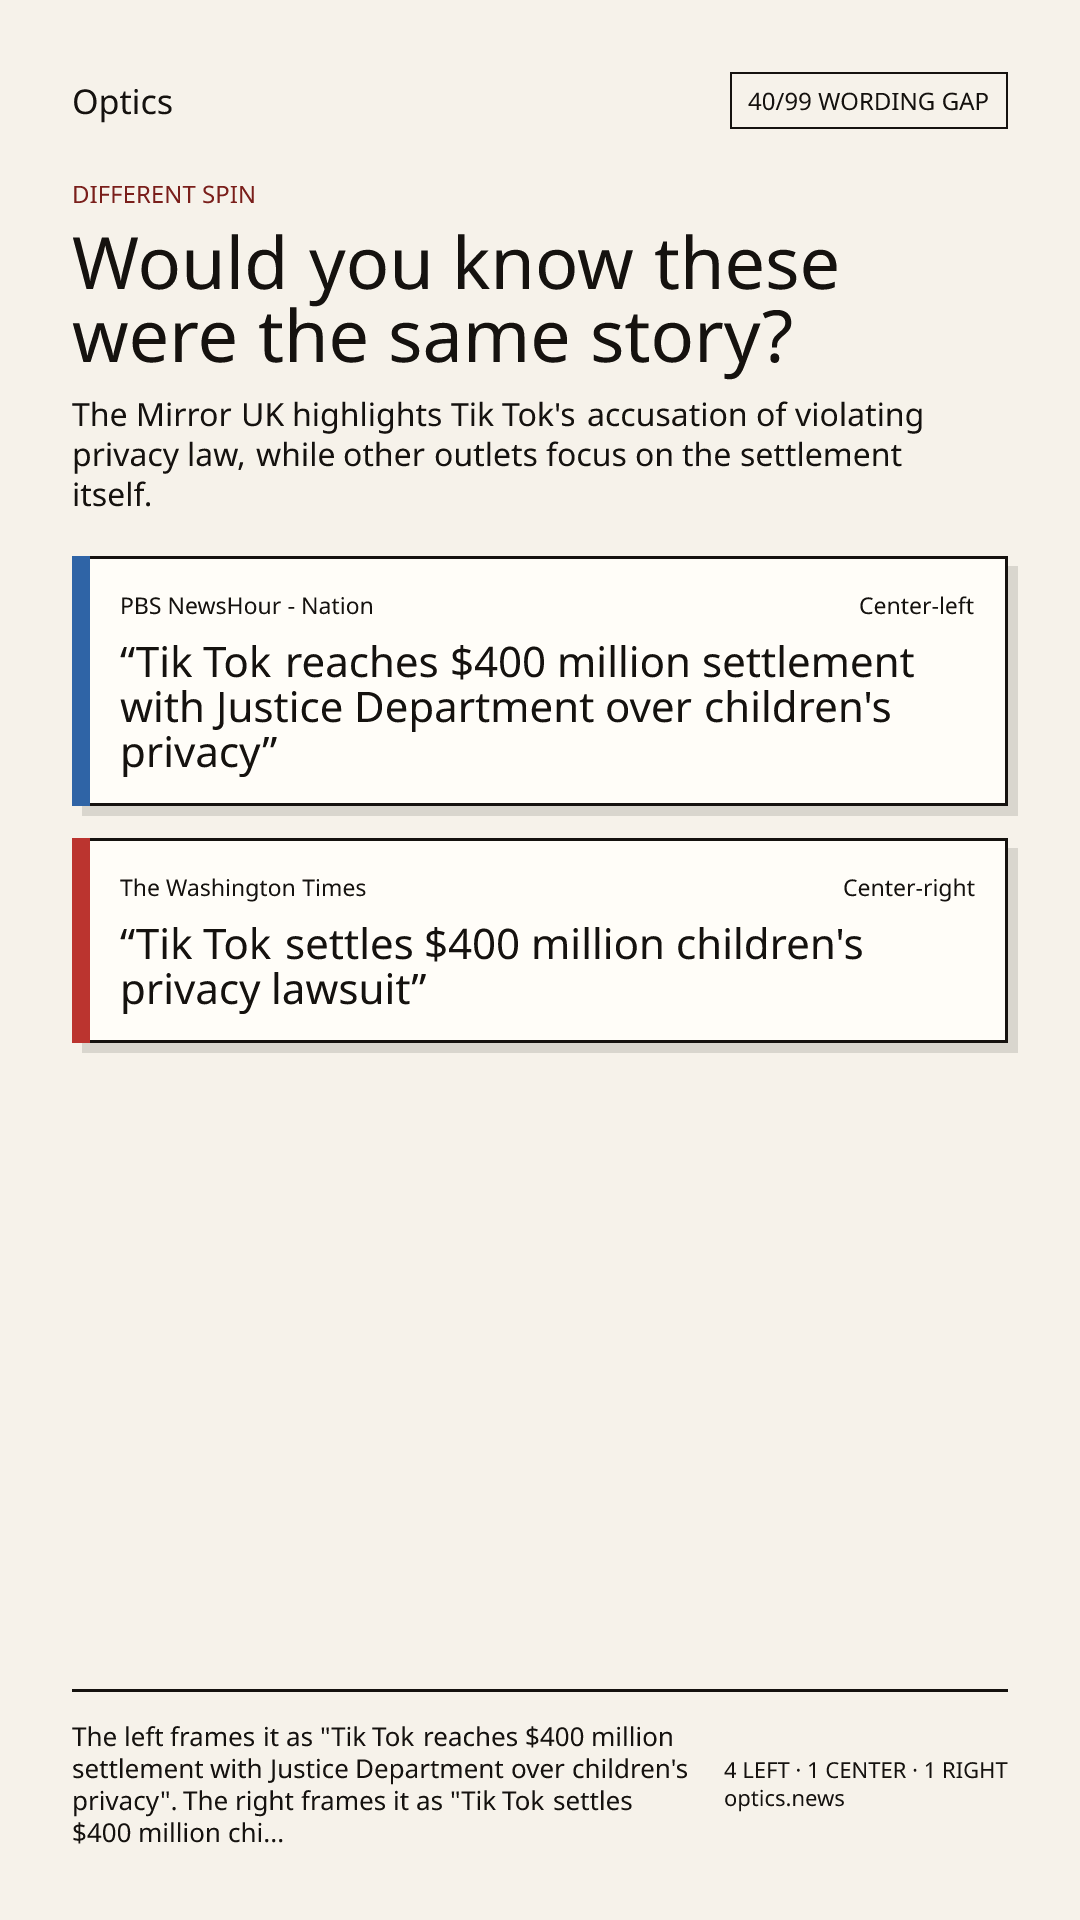Open the Washington Times headline card

(x=540, y=941)
